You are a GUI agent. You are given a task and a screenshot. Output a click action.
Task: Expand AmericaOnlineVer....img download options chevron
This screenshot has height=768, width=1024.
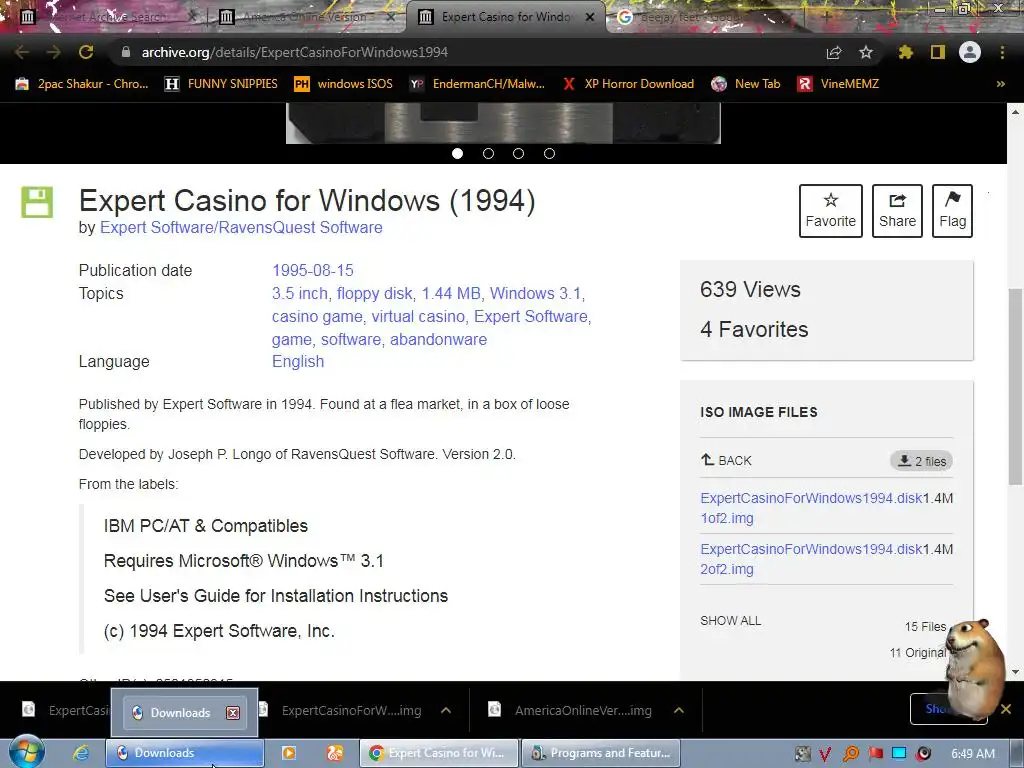pos(679,710)
